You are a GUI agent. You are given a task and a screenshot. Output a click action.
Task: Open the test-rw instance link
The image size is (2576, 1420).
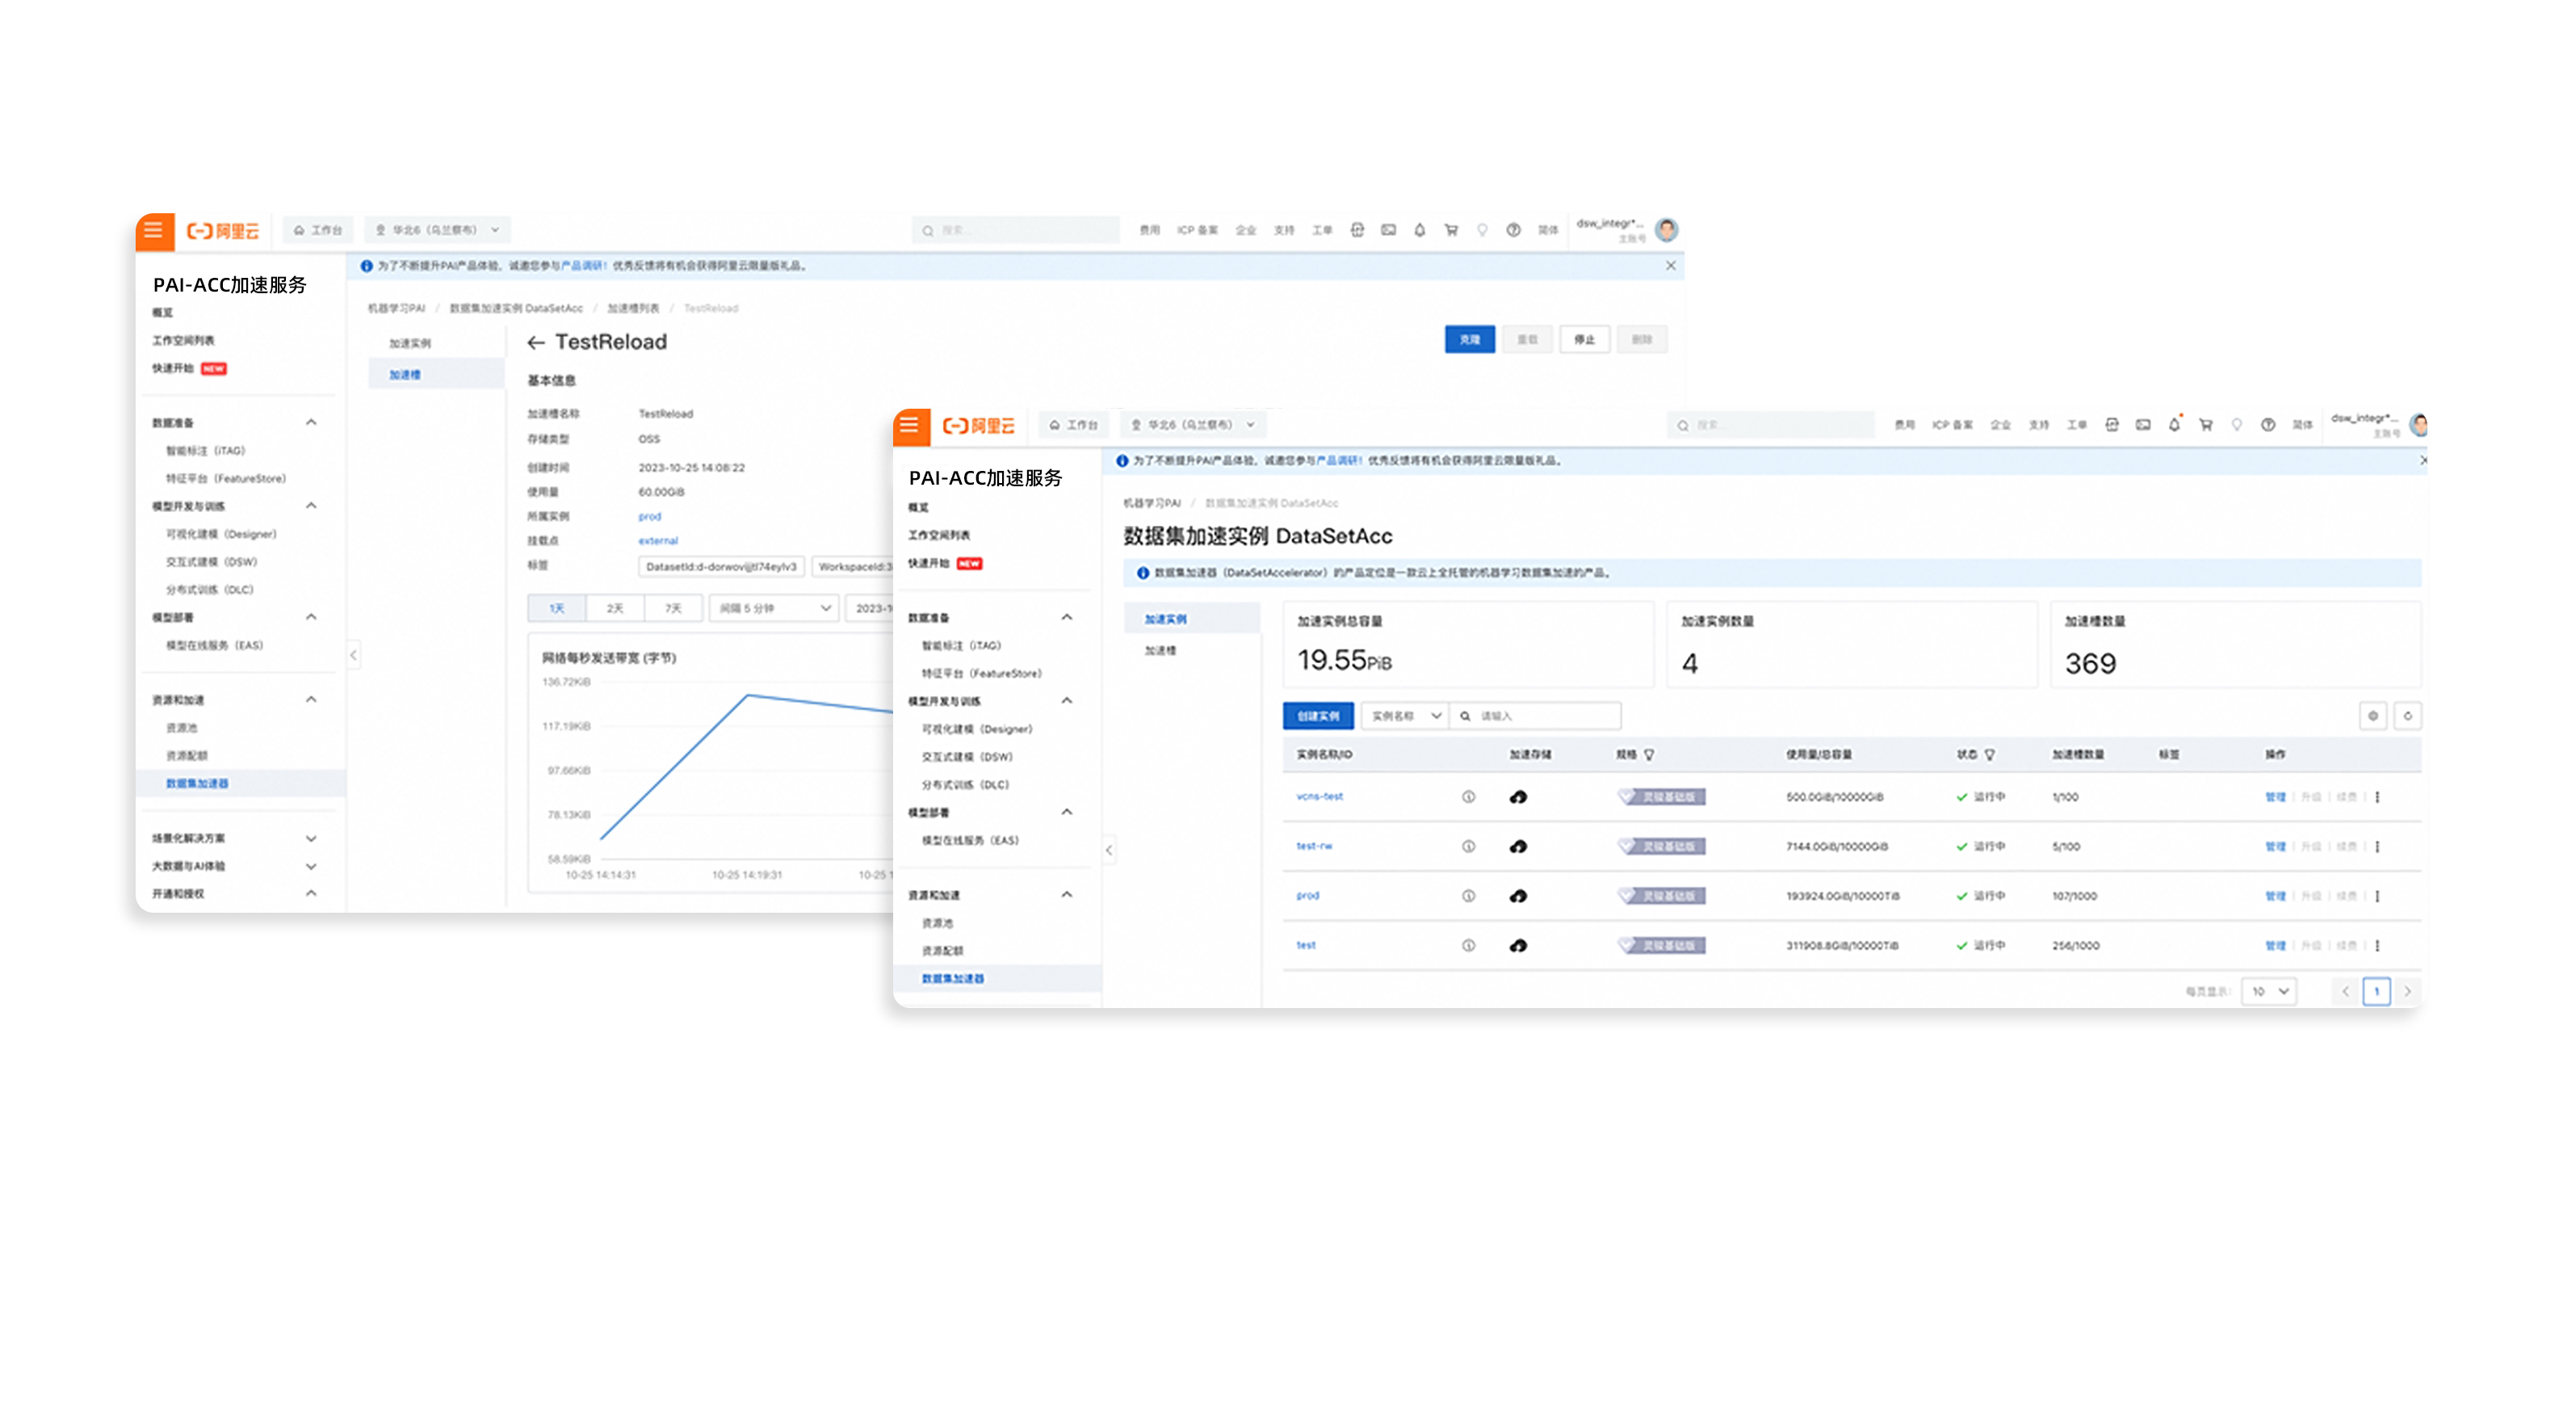point(1314,846)
